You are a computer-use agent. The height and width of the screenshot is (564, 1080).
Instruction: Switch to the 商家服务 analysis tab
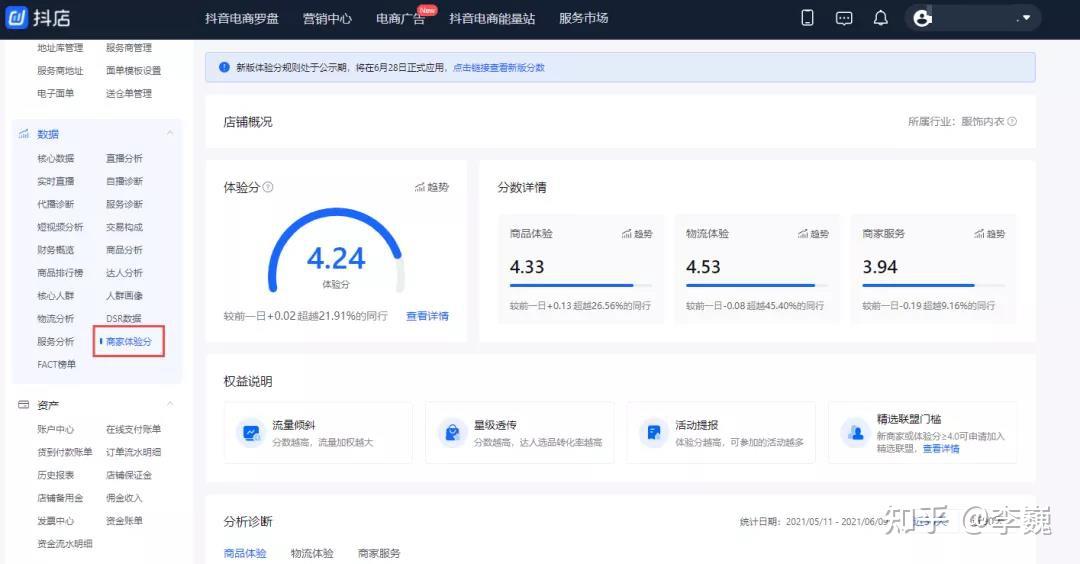[379, 553]
